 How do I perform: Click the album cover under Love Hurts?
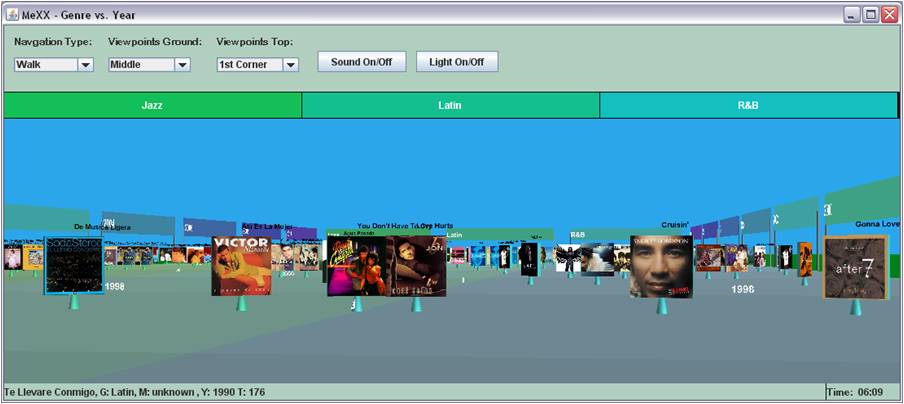coord(417,266)
